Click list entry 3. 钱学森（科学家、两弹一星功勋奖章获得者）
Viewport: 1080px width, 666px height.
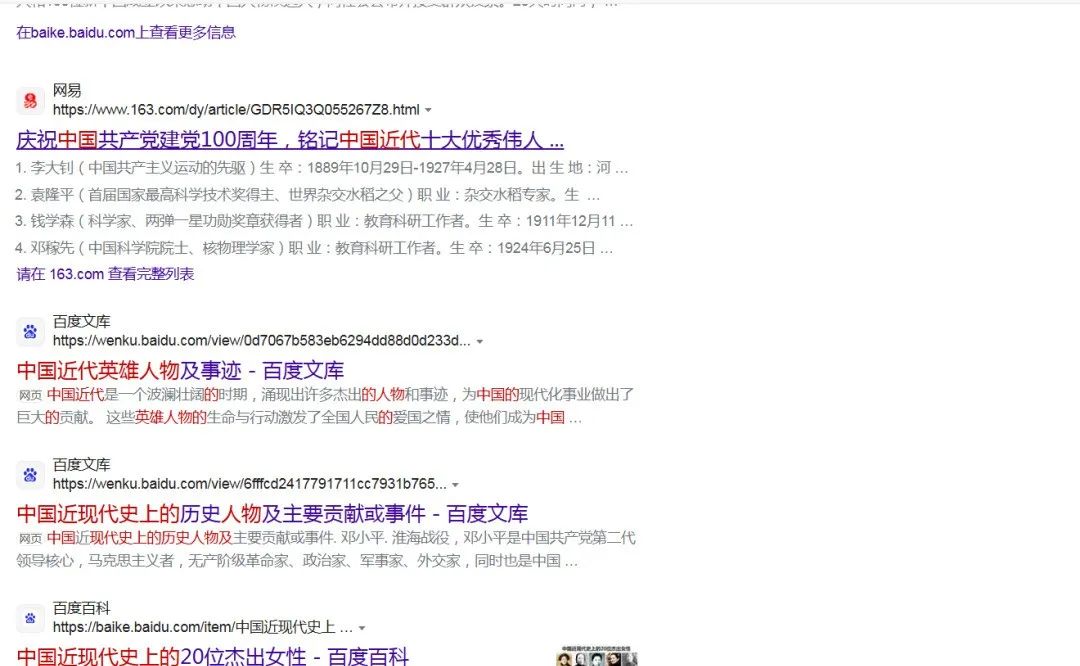[324, 221]
